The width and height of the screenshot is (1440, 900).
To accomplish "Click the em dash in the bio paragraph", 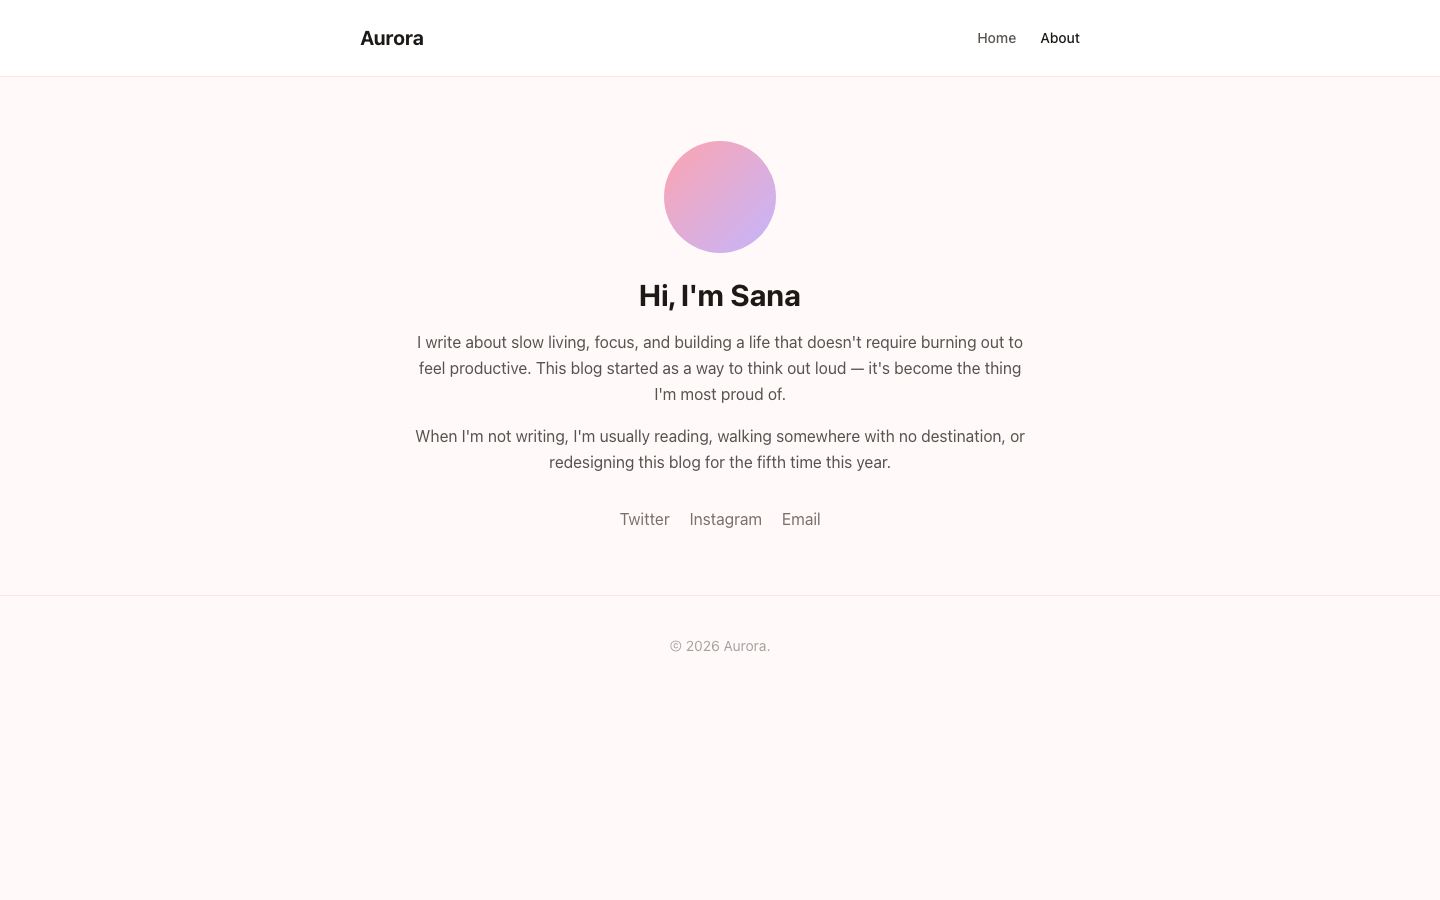I will tap(857, 368).
